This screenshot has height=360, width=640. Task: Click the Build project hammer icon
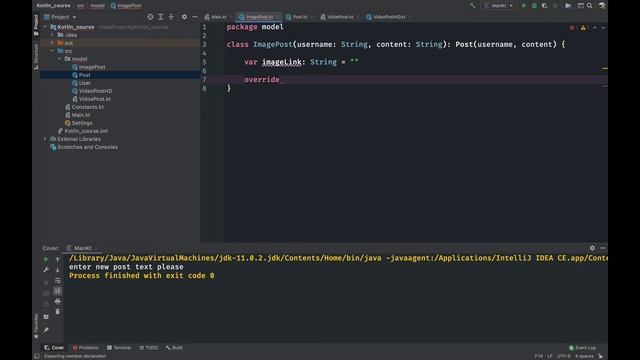[473, 6]
